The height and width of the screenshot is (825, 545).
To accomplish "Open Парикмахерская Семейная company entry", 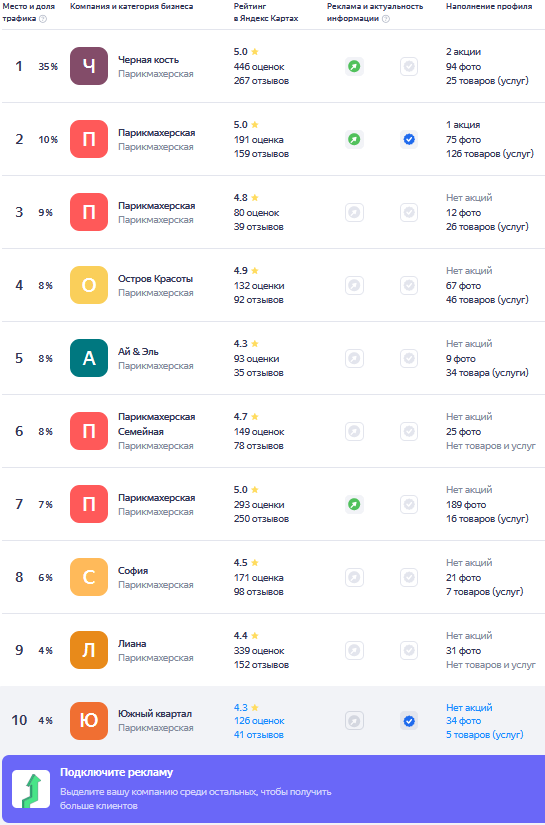I will 156,424.
